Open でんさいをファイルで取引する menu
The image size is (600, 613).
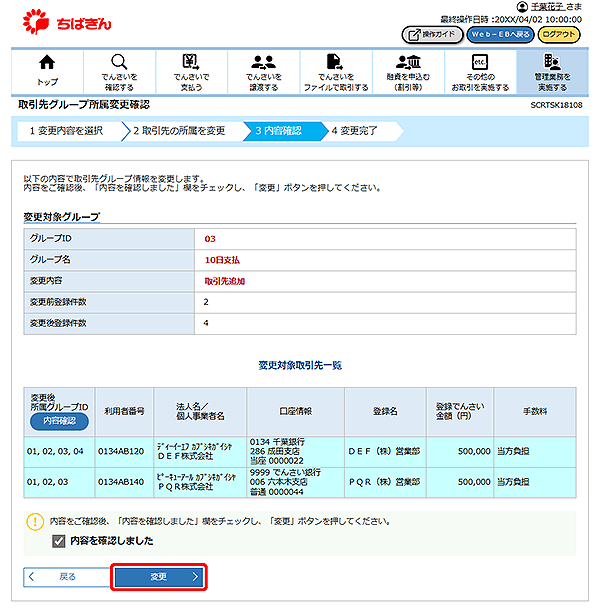pyautogui.click(x=336, y=69)
